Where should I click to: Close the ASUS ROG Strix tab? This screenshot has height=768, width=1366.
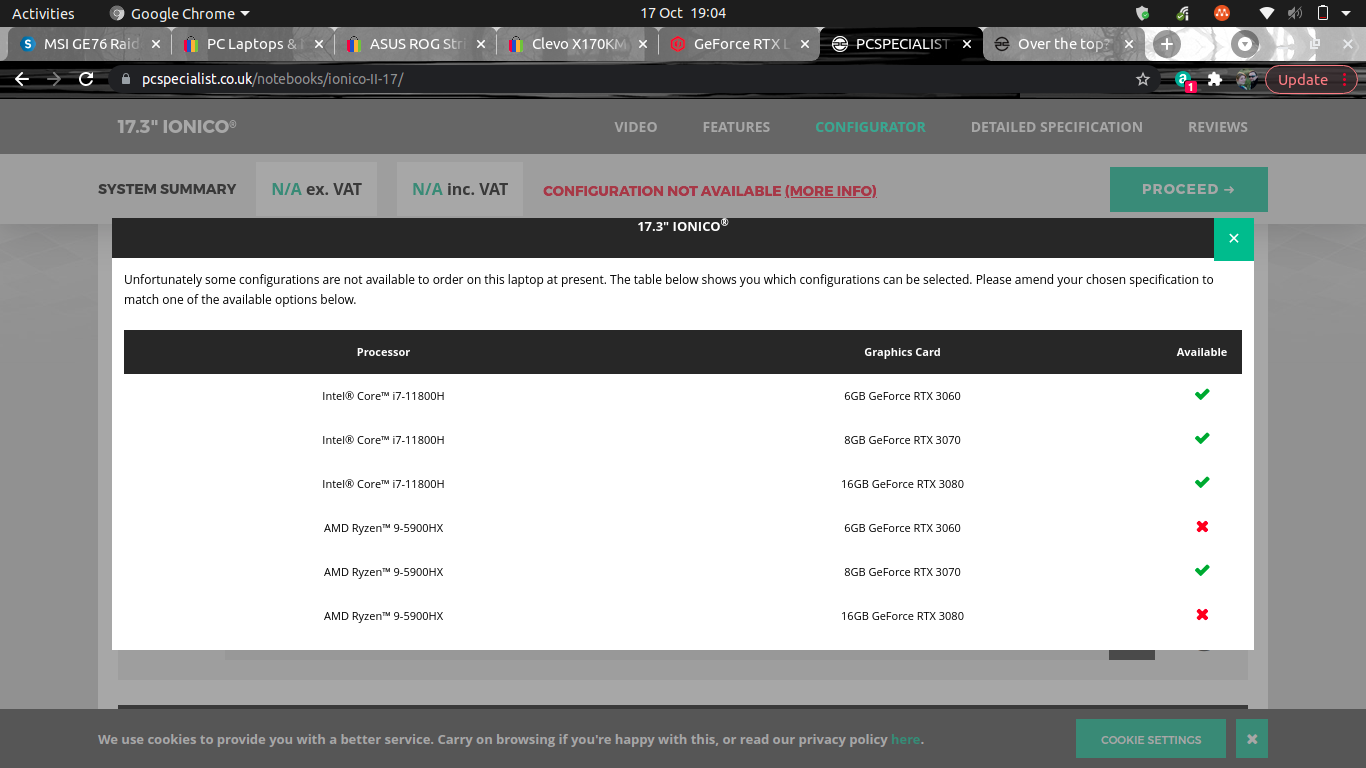point(481,44)
